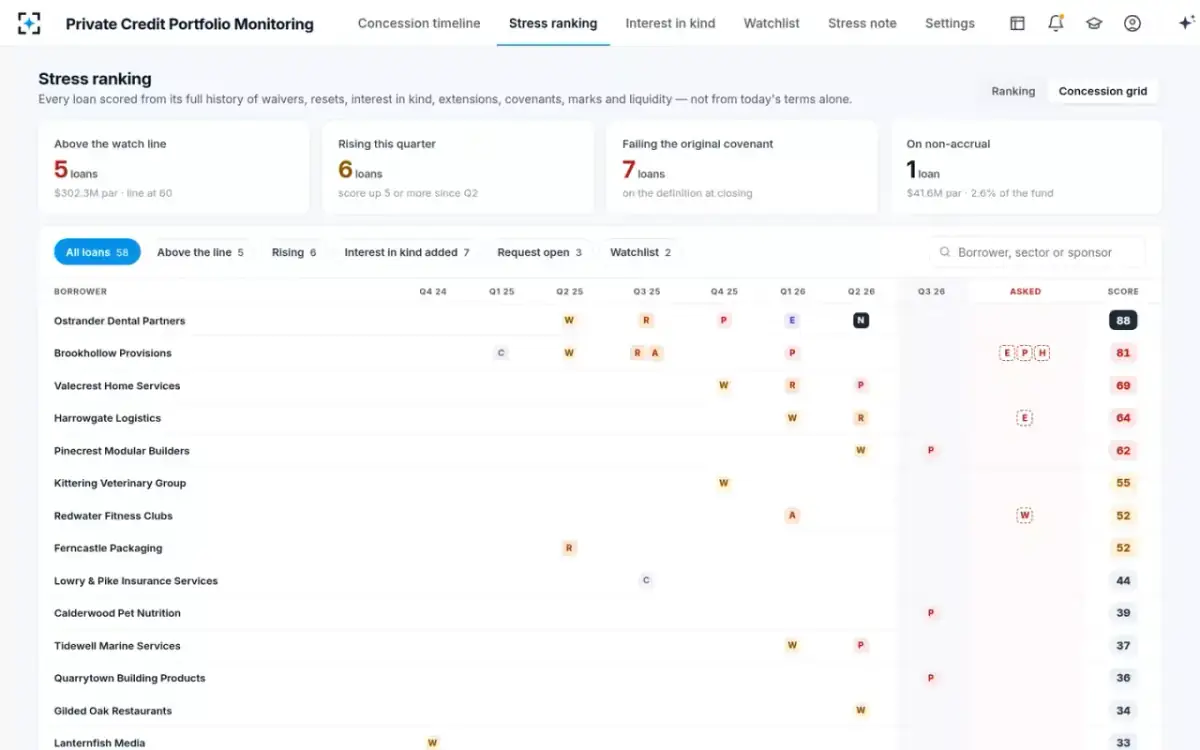Click Redwater's asked W marker

[x=1024, y=515]
